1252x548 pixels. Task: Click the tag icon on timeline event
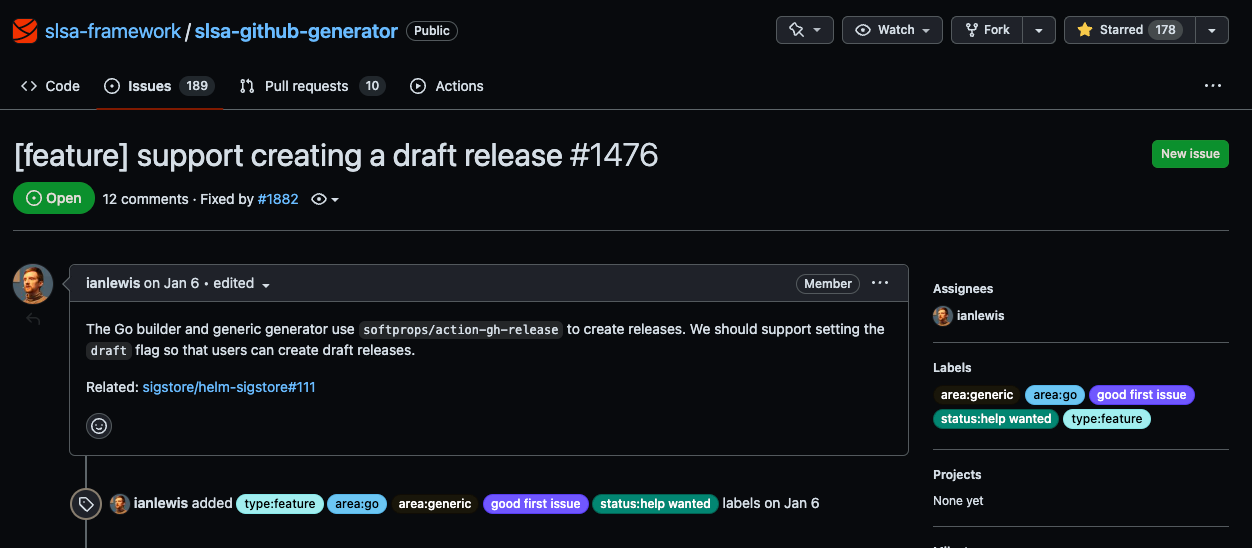(86, 504)
